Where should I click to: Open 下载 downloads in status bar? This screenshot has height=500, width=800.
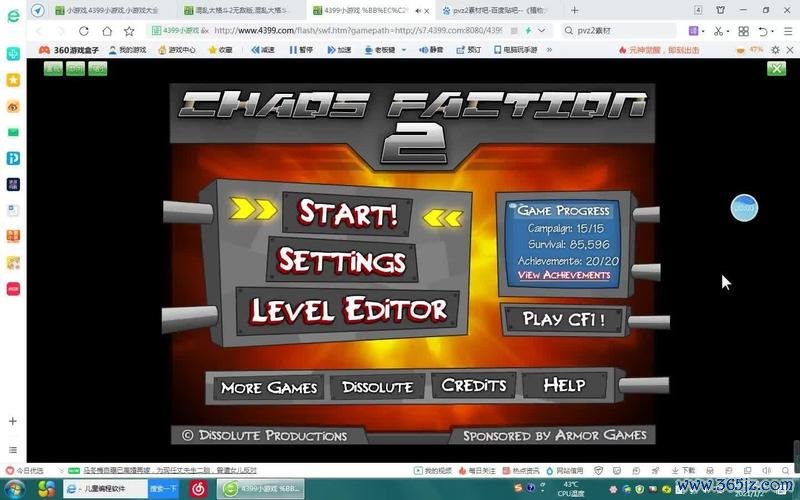pyautogui.click(x=683, y=470)
